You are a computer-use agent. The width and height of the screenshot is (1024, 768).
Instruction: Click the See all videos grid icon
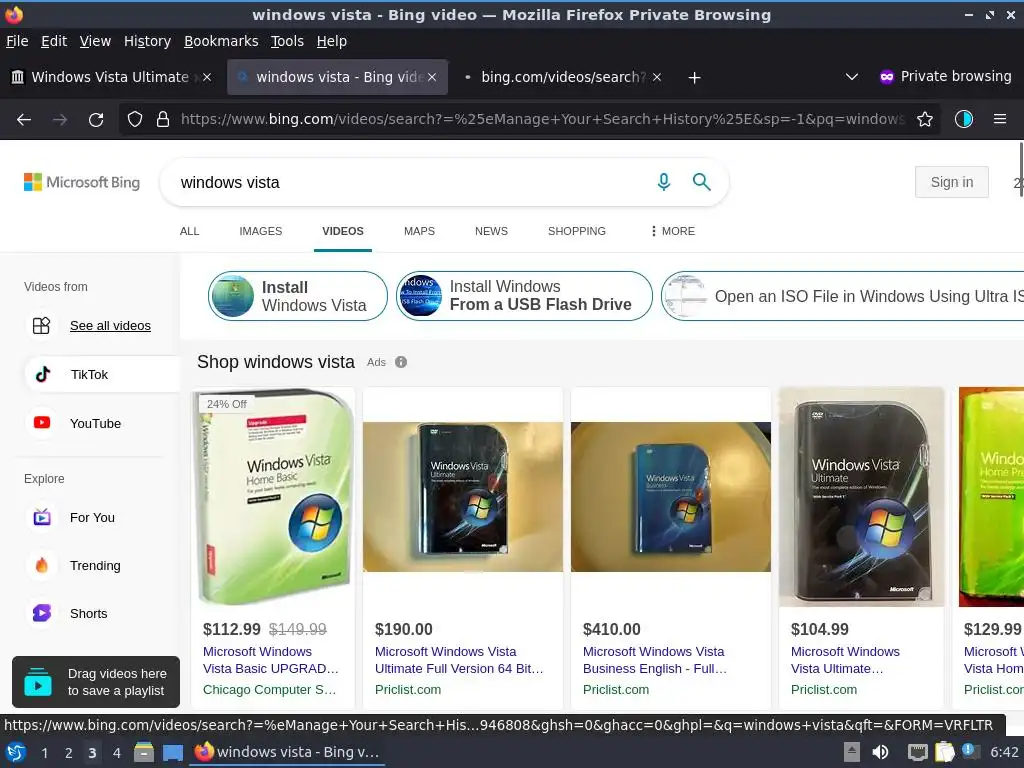tap(41, 325)
